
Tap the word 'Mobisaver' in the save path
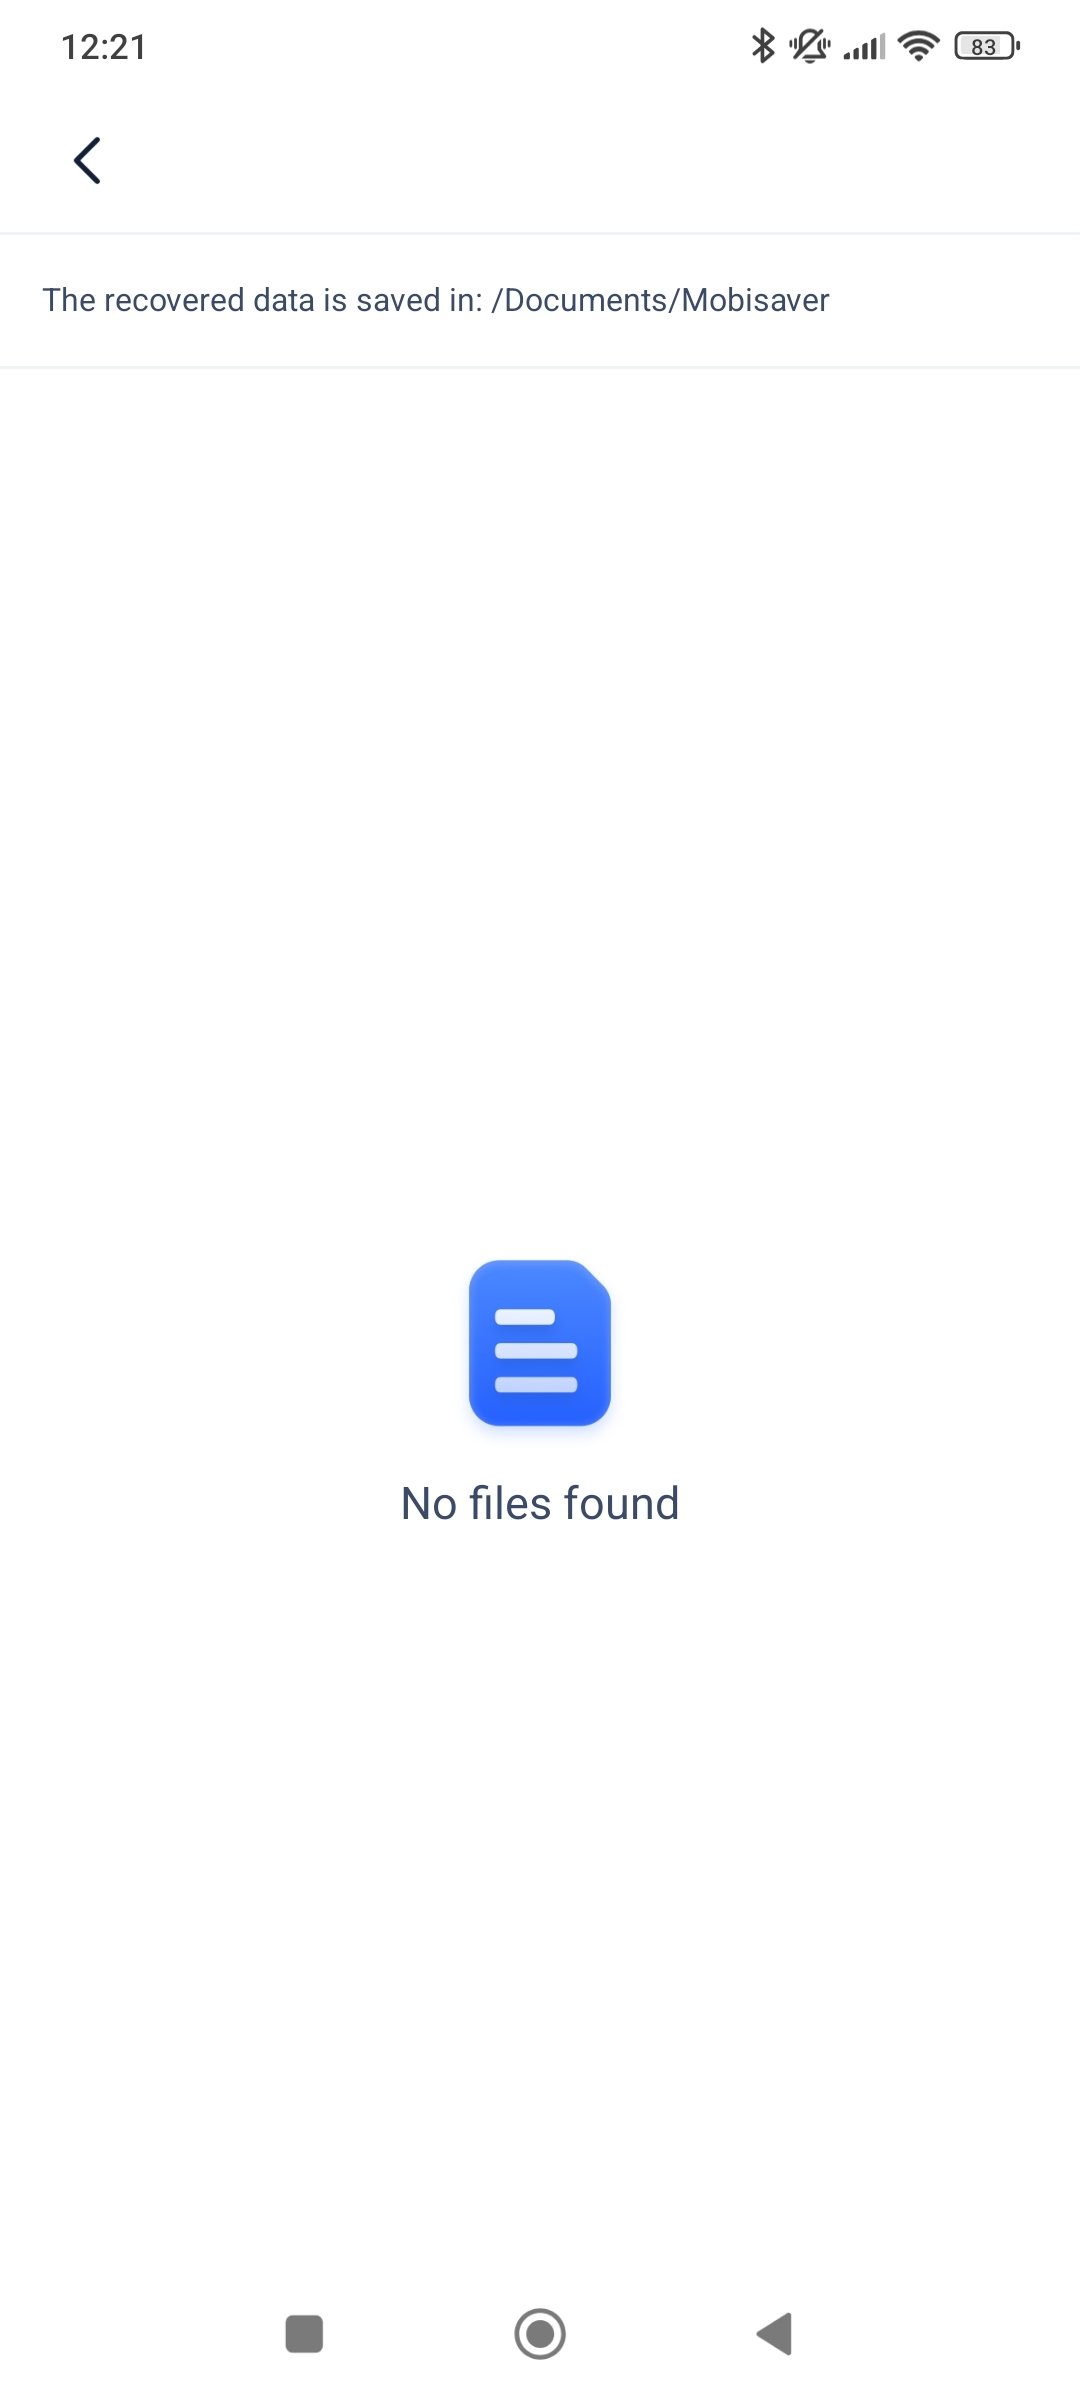click(x=756, y=300)
